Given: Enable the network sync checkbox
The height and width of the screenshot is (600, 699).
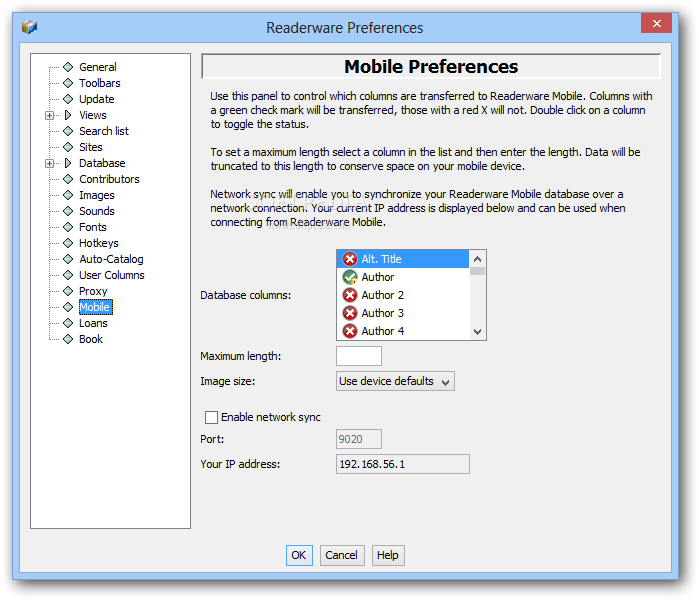Looking at the screenshot, I should click(211, 417).
